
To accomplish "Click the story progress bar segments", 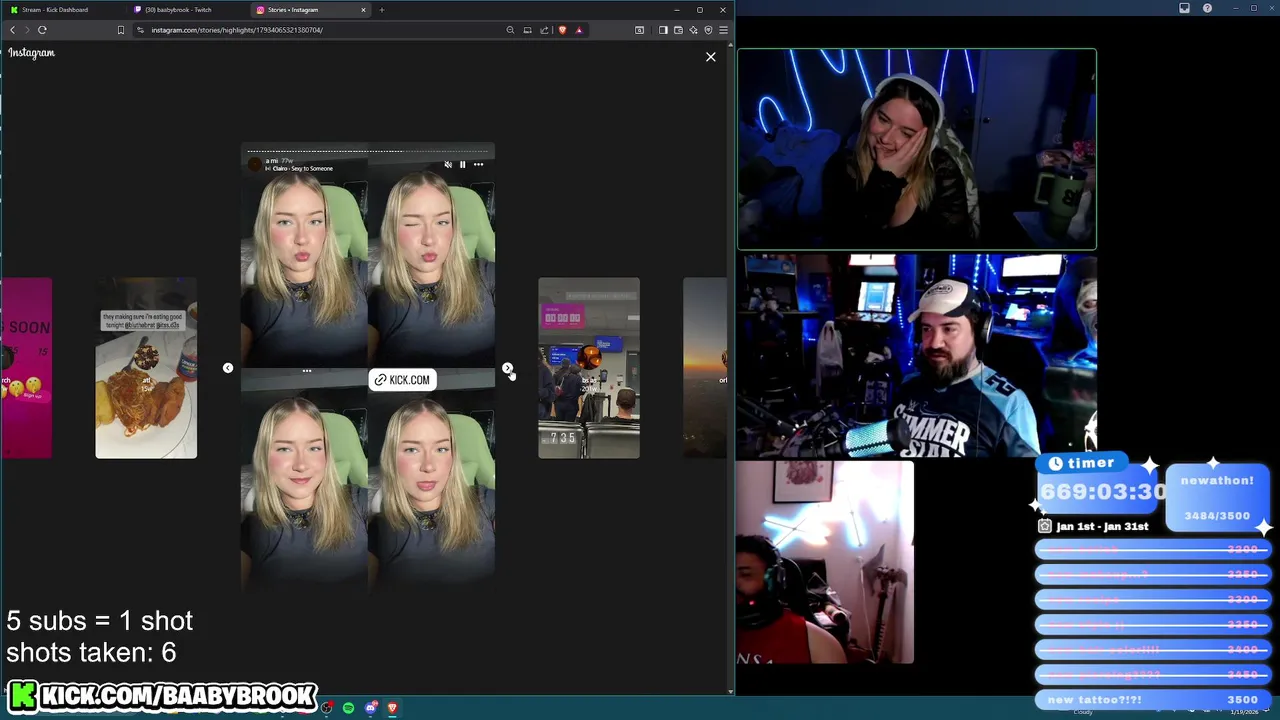I will pos(367,151).
